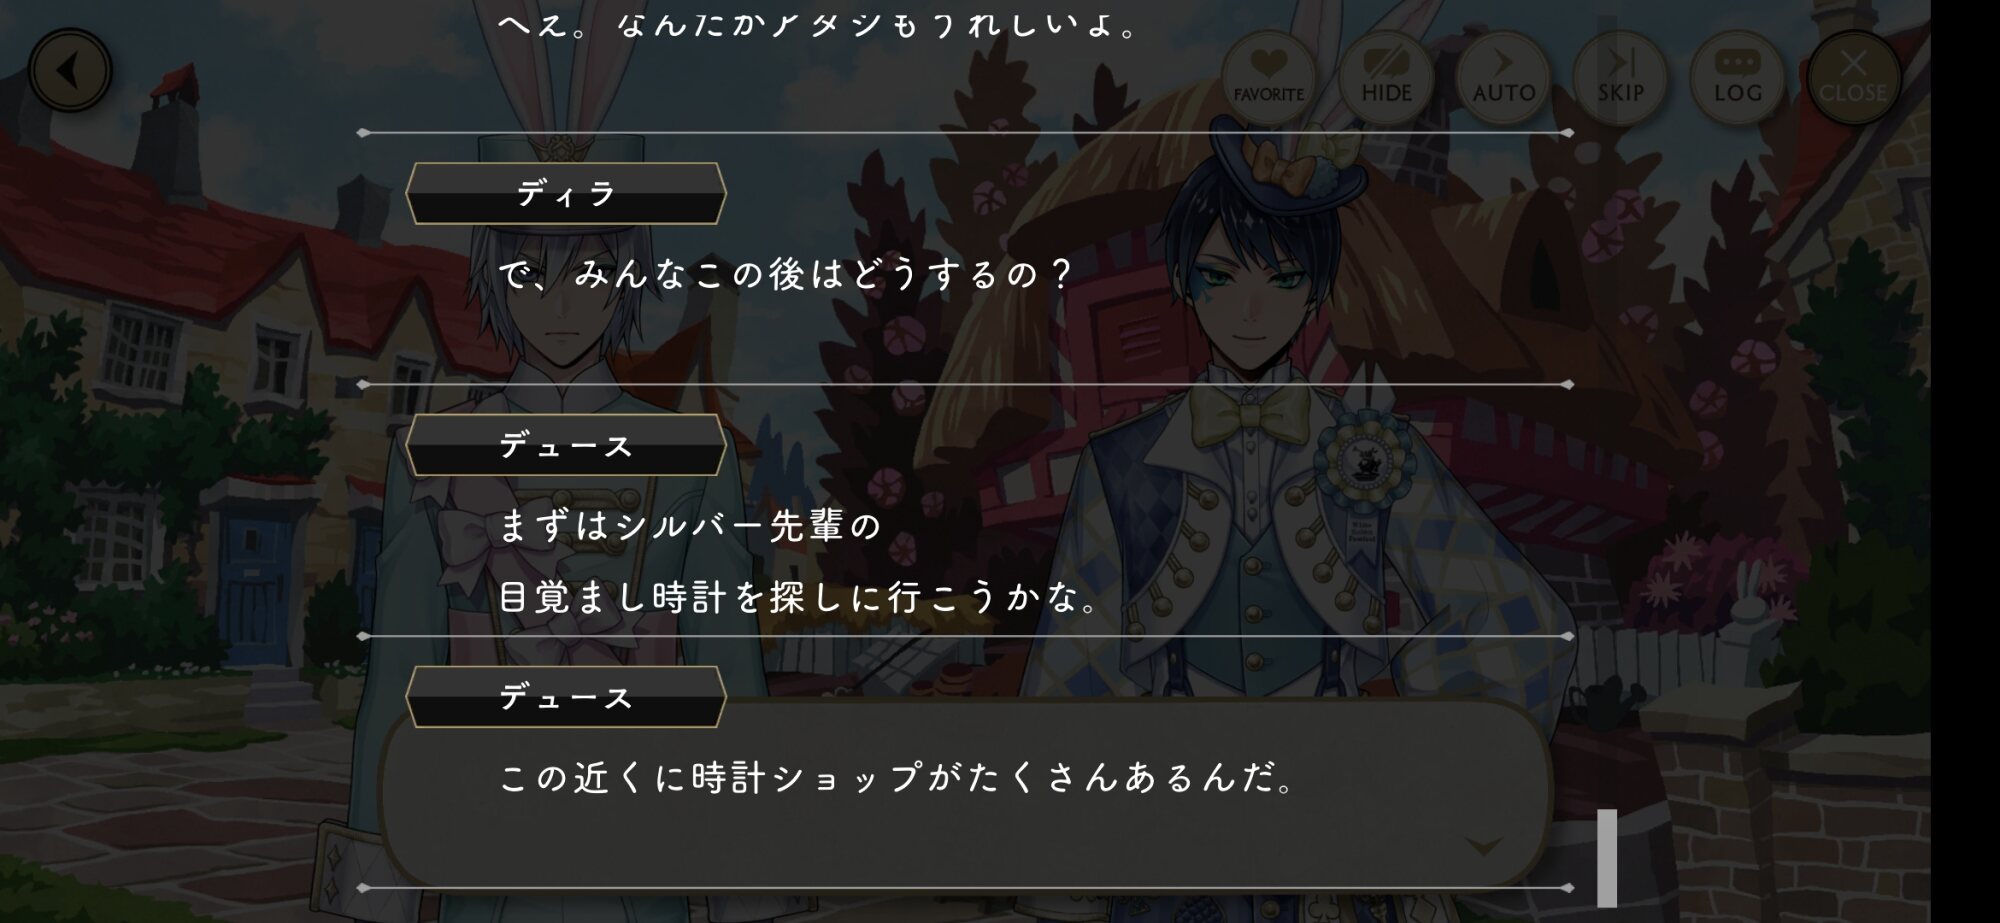This screenshot has height=923, width=2000.
Task: Click the log scrollbar thumb
Action: click(x=1606, y=857)
